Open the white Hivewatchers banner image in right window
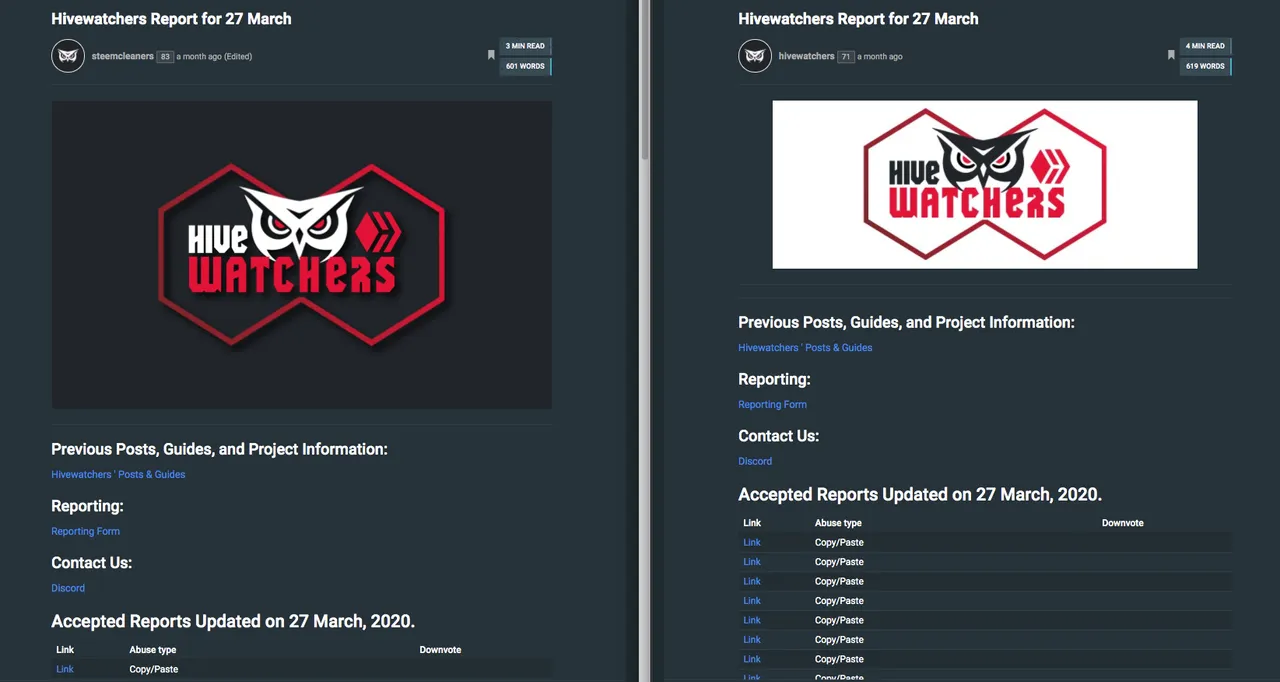The width and height of the screenshot is (1280, 682). 985,185
